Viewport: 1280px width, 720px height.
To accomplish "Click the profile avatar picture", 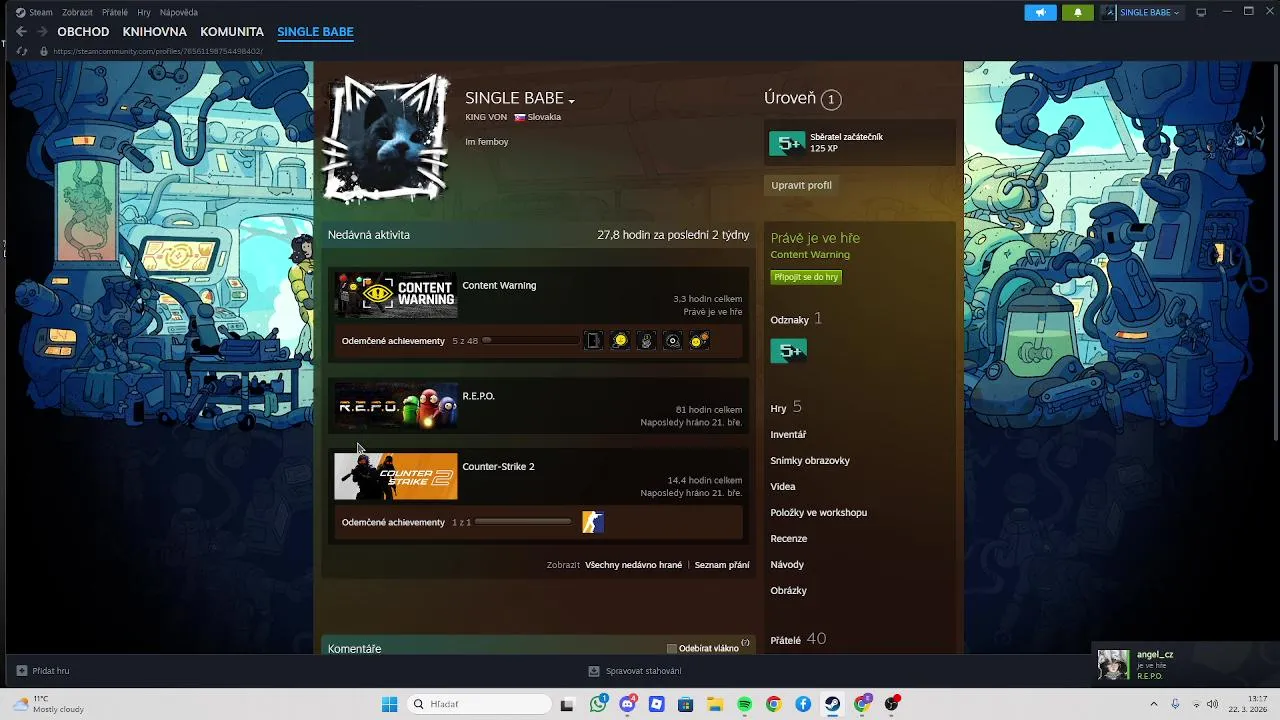I will (x=387, y=137).
